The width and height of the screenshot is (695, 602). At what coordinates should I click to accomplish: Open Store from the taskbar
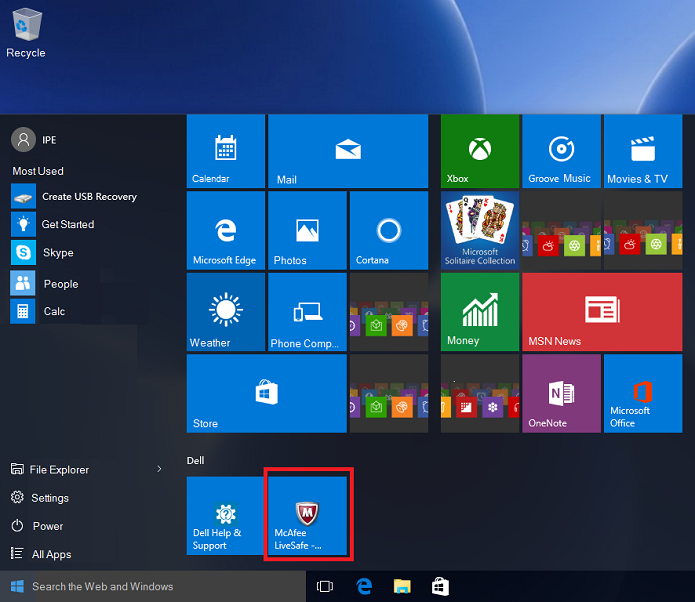(x=440, y=586)
